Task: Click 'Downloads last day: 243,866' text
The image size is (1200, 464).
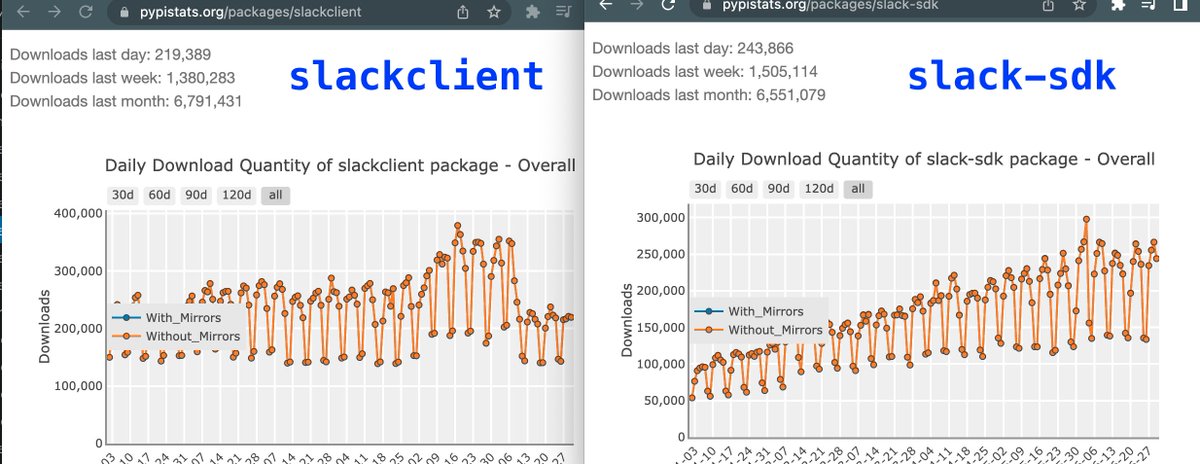Action: click(693, 48)
